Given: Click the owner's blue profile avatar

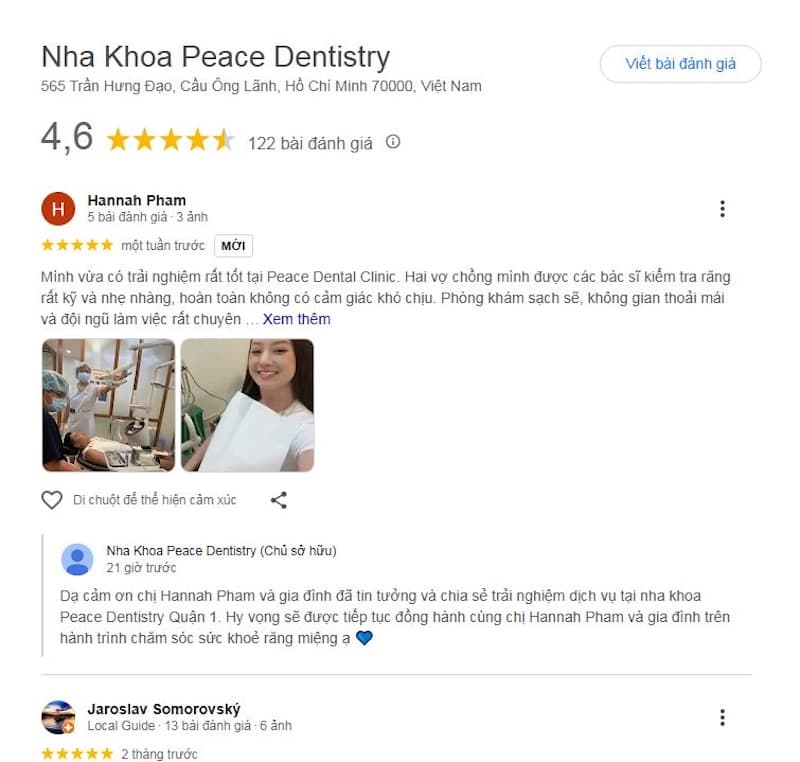Looking at the screenshot, I should [77, 559].
